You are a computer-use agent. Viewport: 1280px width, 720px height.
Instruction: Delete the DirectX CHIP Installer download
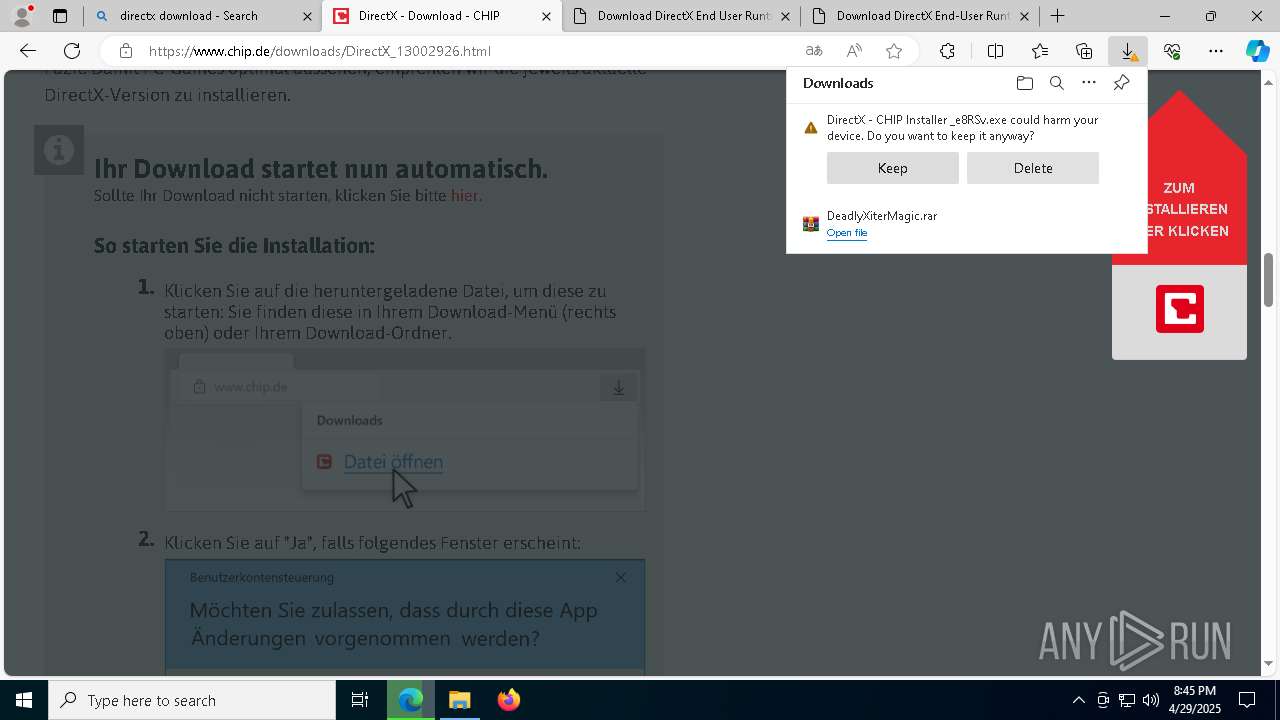click(x=1032, y=168)
